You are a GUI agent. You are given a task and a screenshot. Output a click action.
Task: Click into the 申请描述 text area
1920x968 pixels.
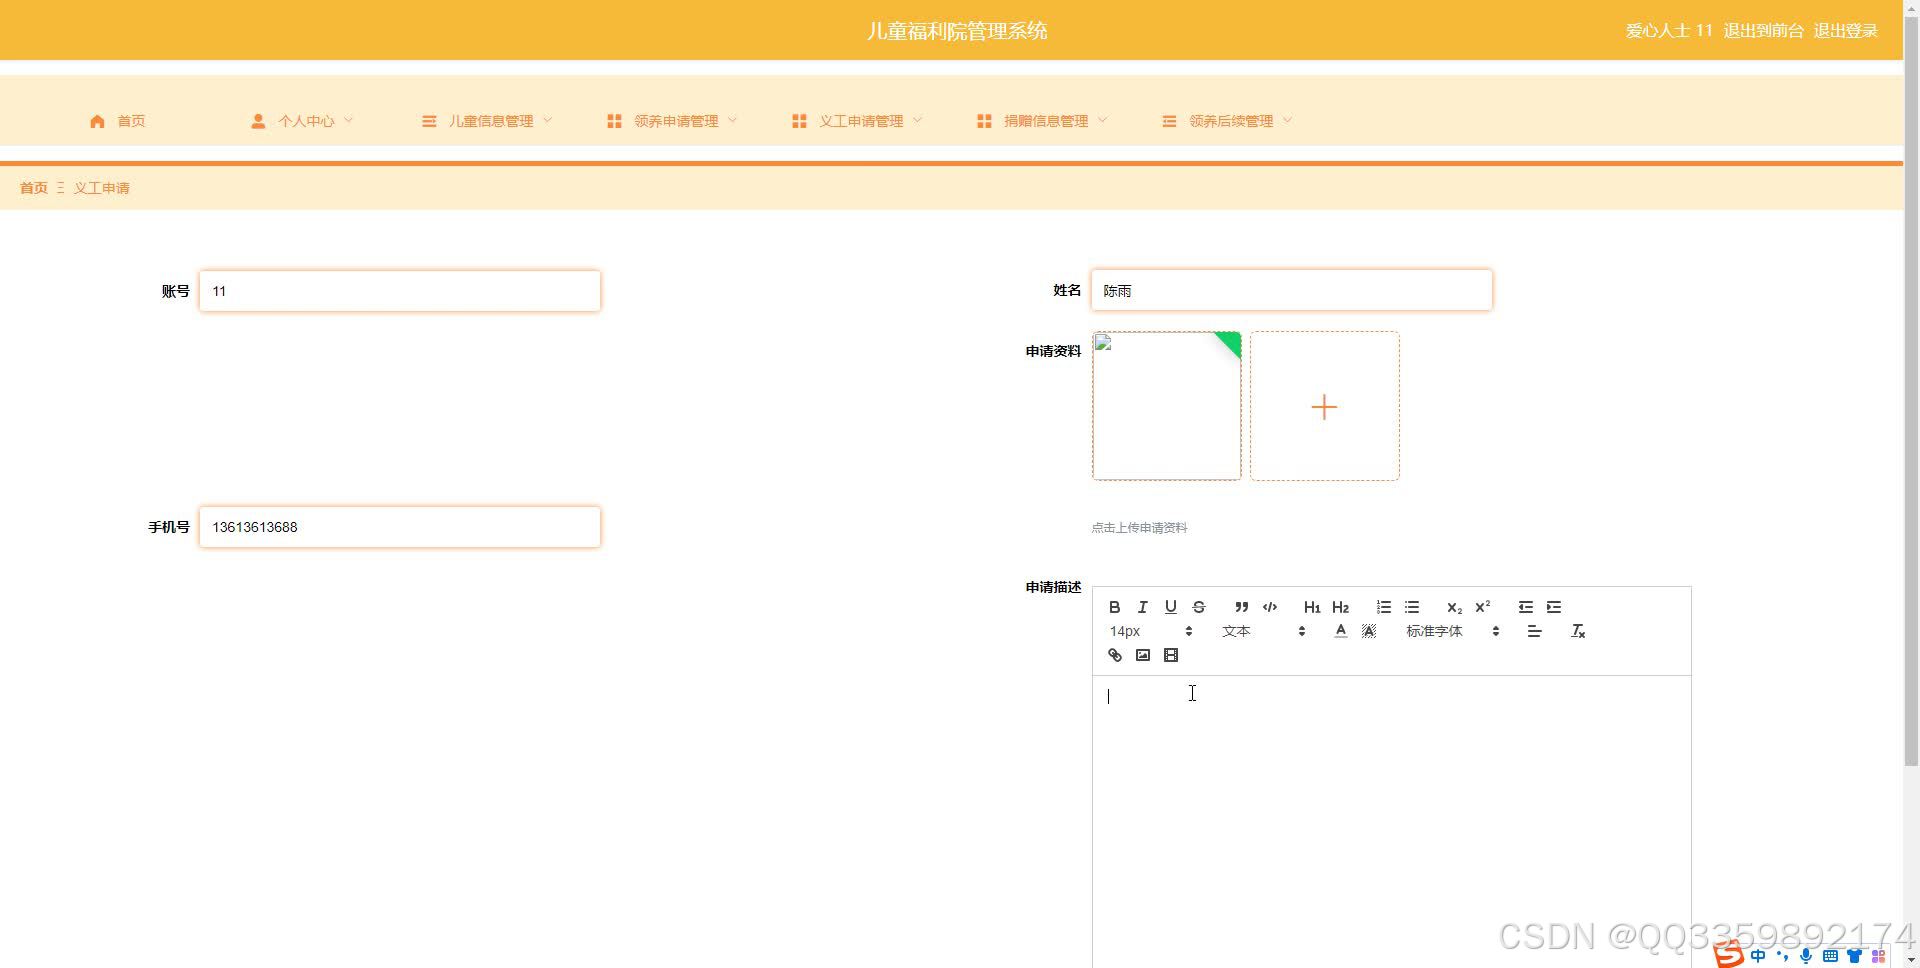click(1391, 820)
